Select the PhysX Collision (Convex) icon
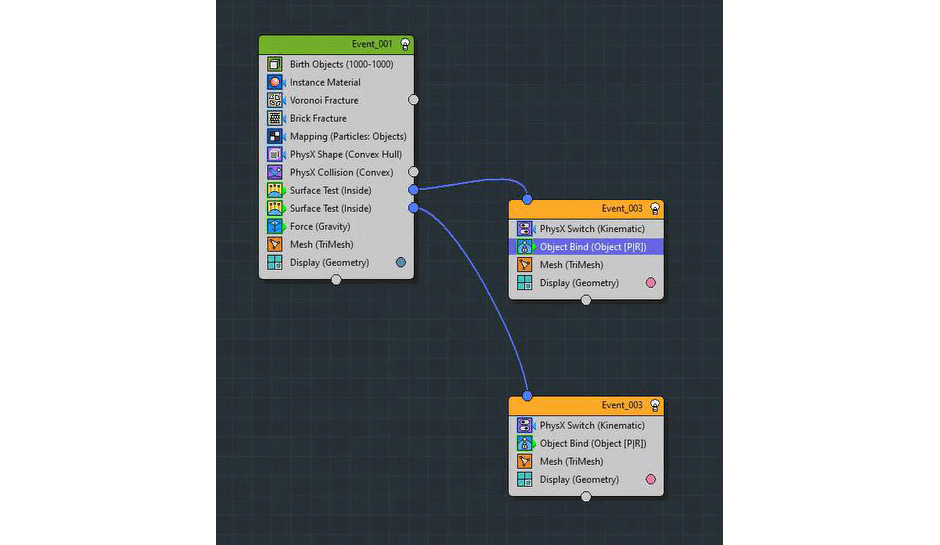Viewport: 940px width, 545px height. [275, 172]
